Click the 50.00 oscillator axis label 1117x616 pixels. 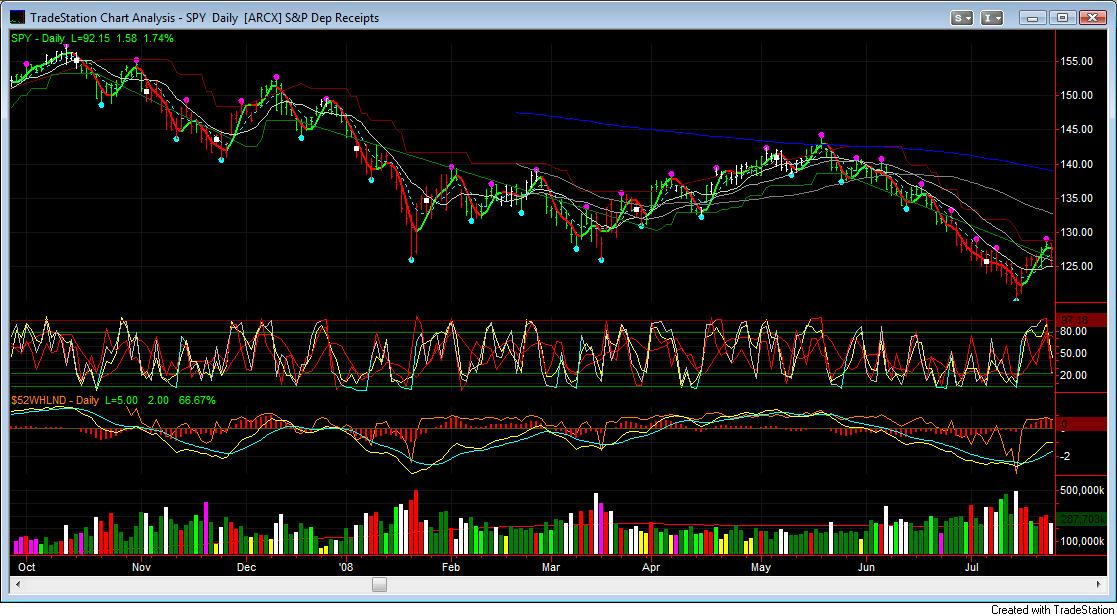pyautogui.click(x=1074, y=353)
